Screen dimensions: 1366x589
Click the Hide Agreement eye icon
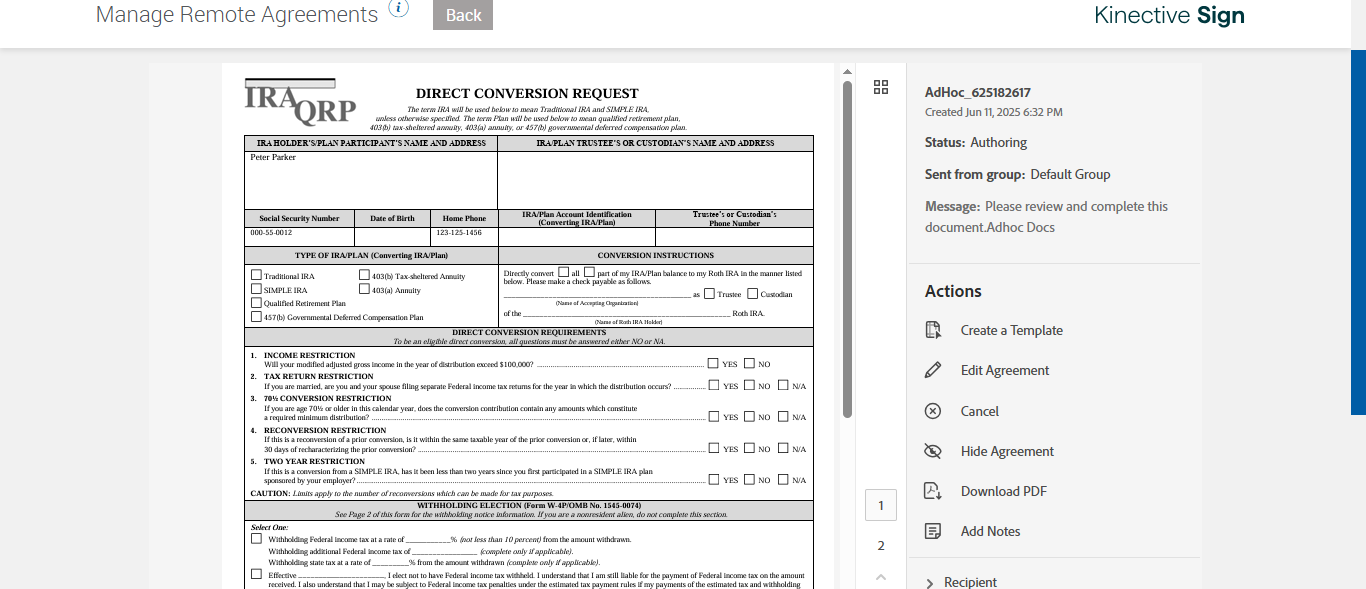tap(933, 451)
